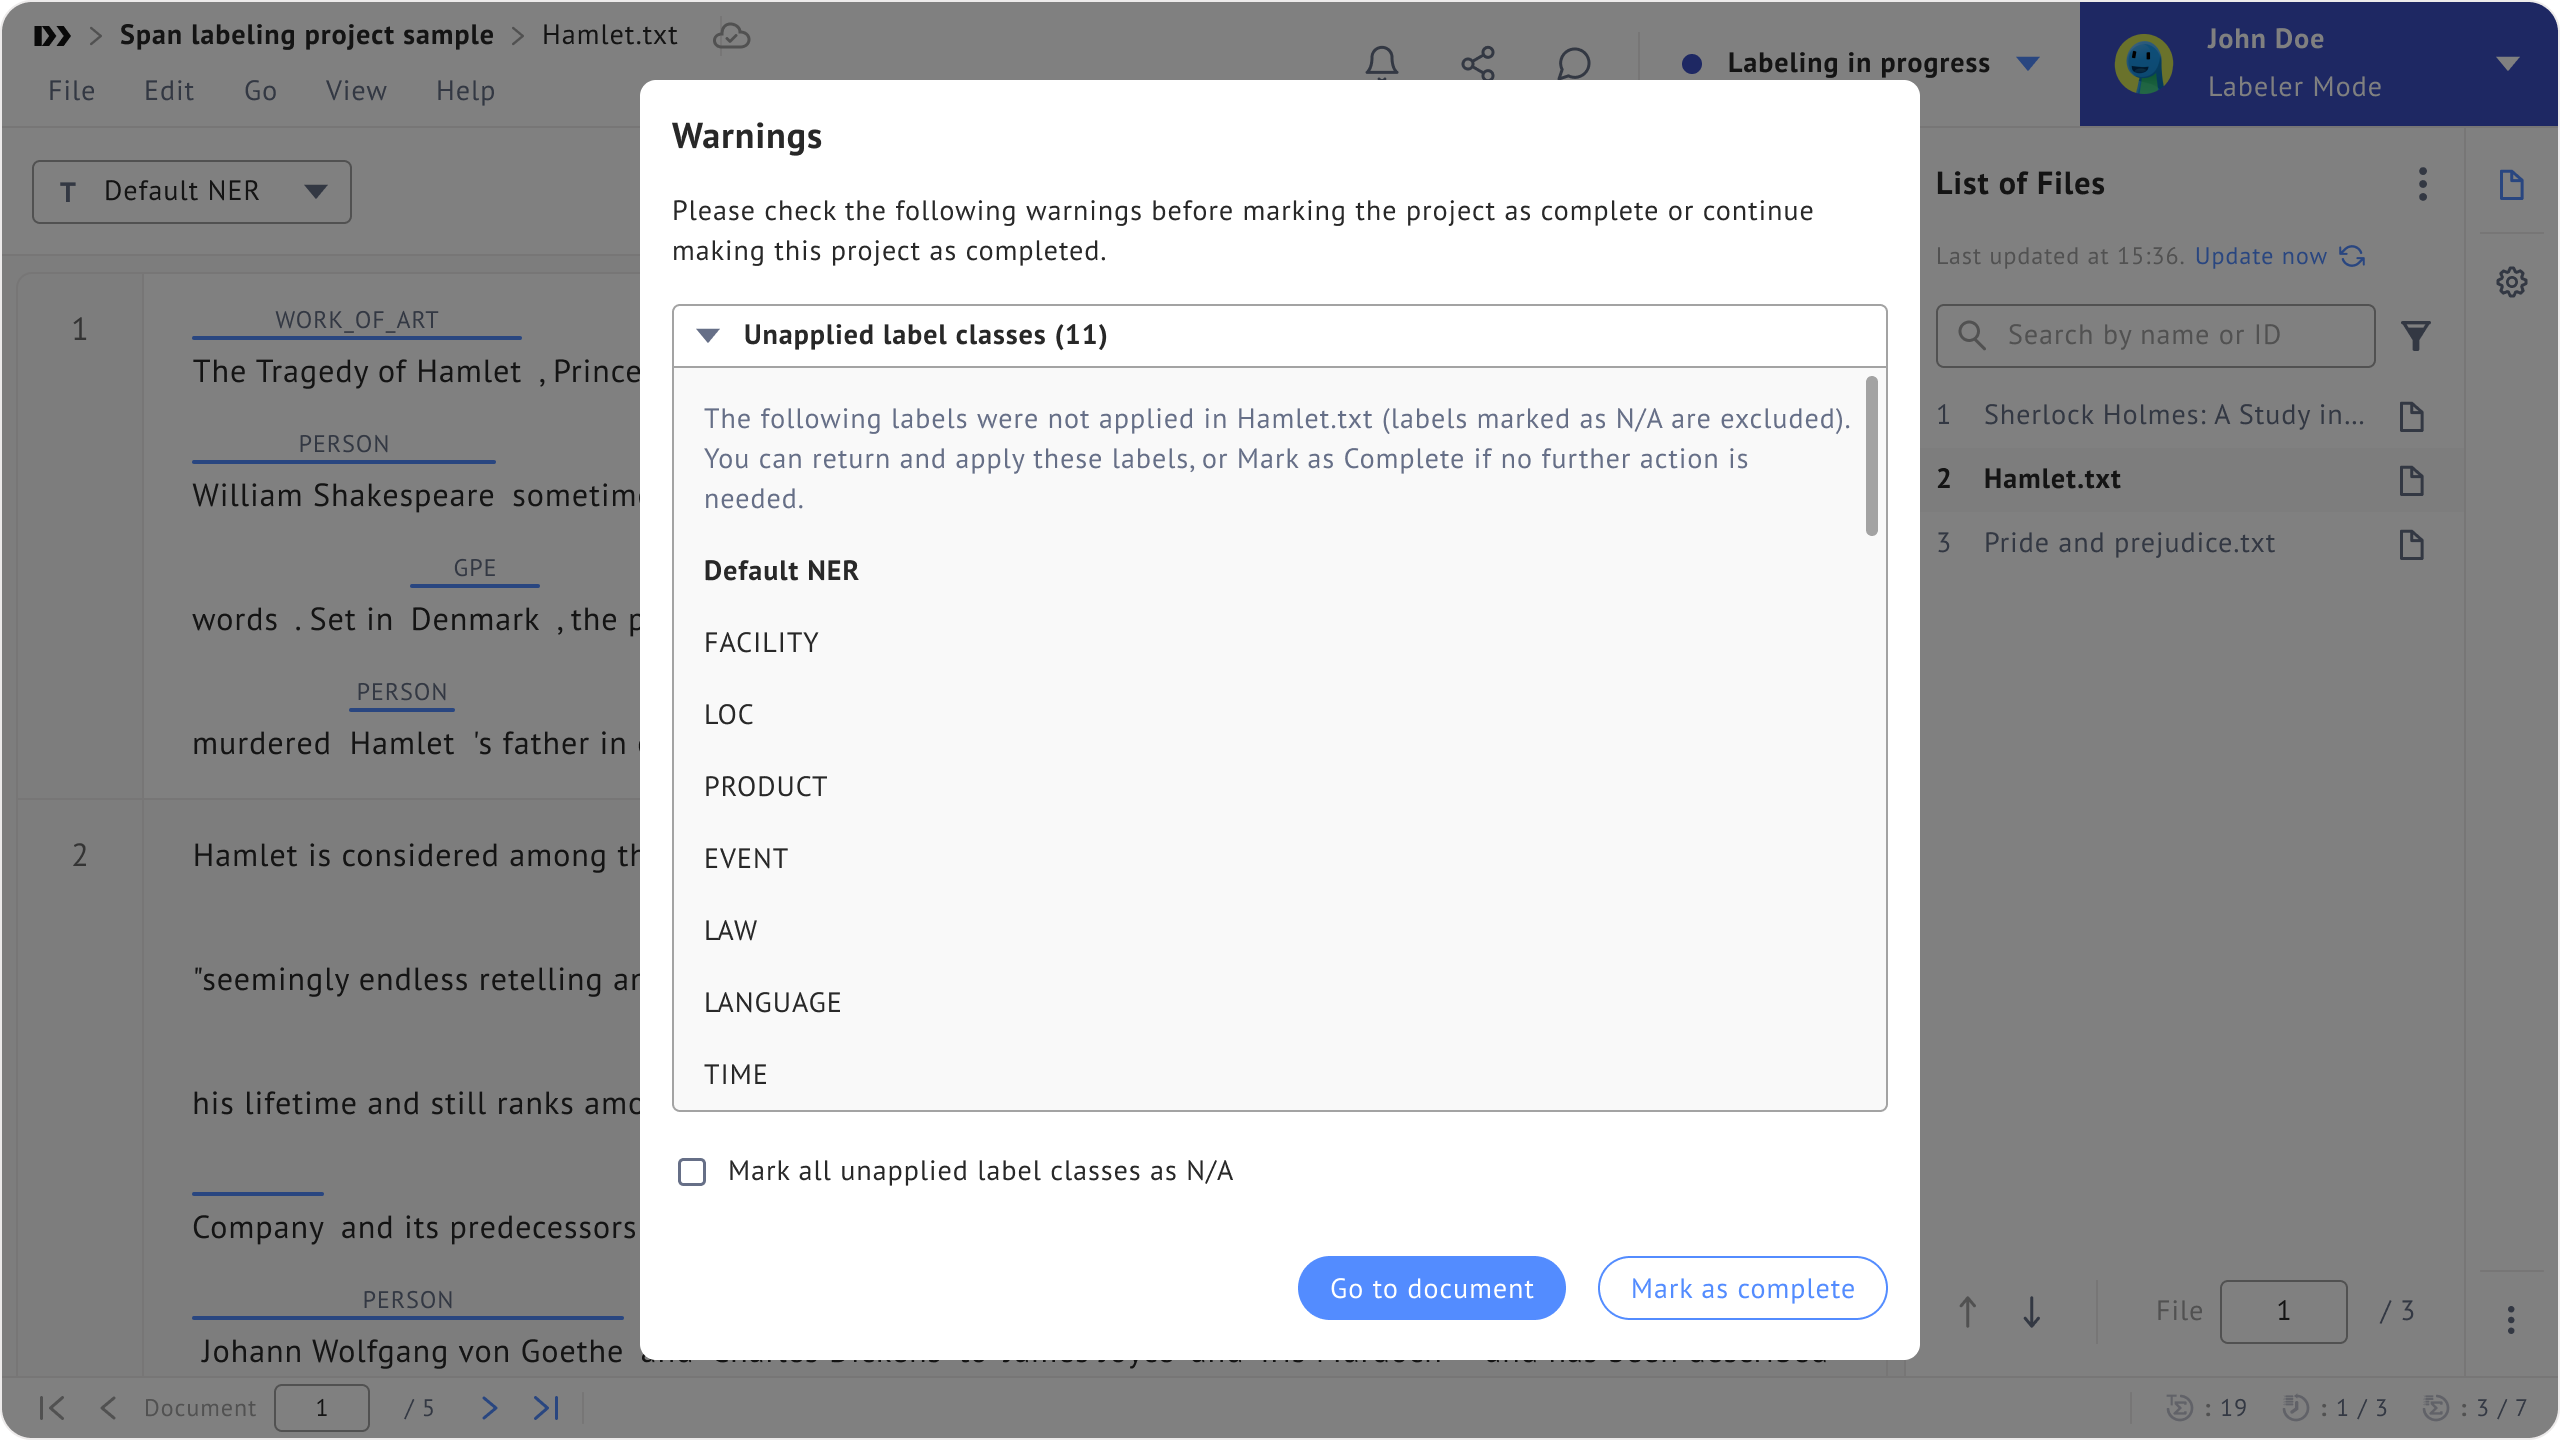Expand Labeling in progress status dropdown
2560x1440 pixels.
click(2028, 63)
